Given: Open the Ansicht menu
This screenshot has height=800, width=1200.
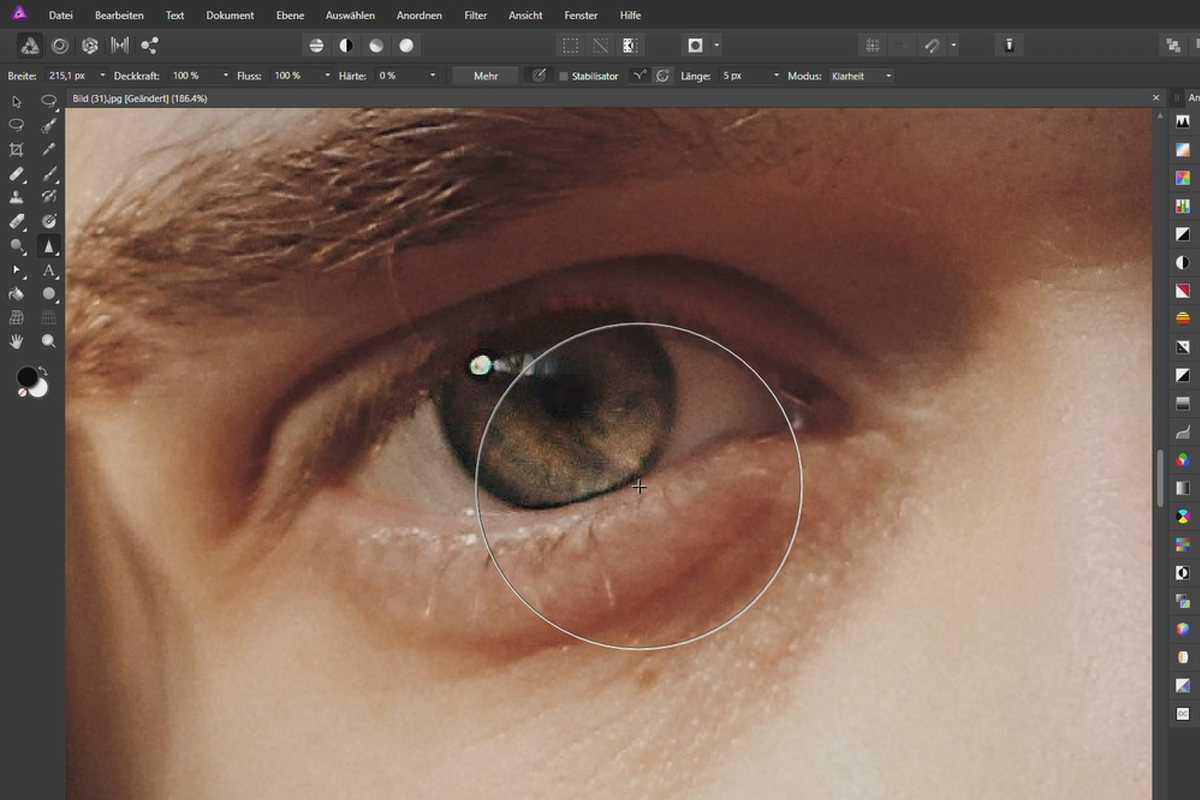Looking at the screenshot, I should [x=525, y=15].
